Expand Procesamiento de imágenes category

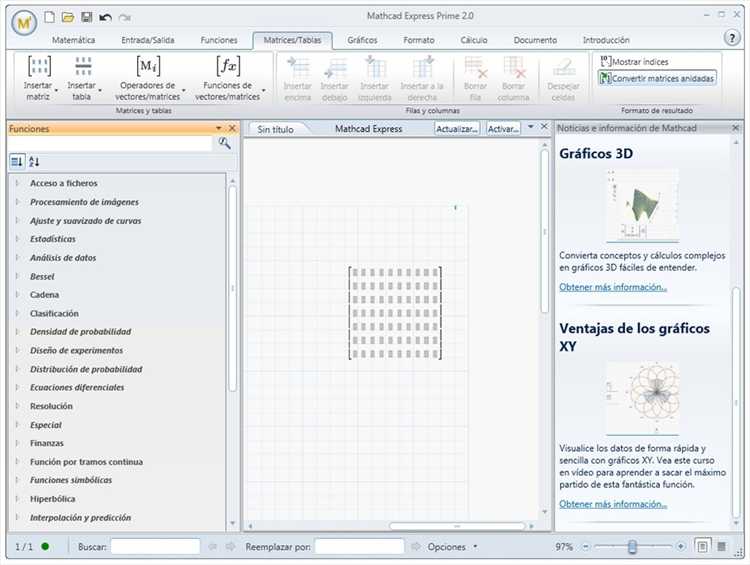point(18,201)
